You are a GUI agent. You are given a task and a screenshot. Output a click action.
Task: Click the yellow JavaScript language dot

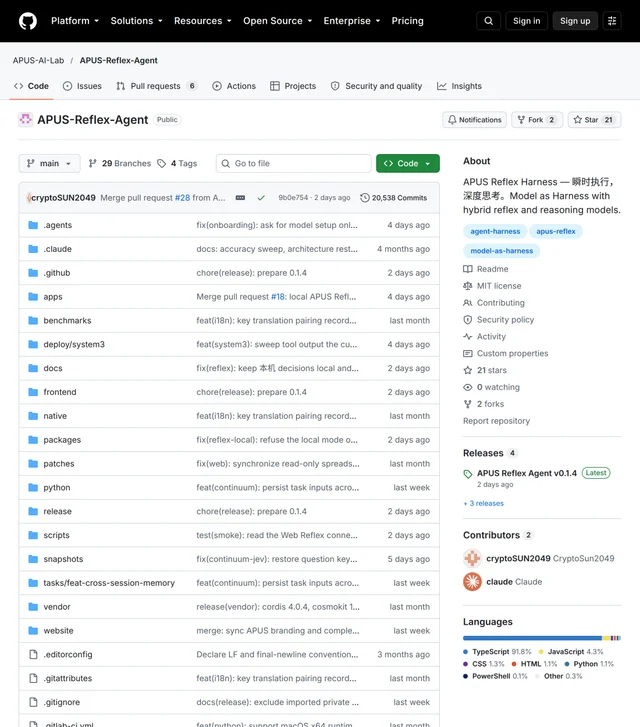click(541, 651)
